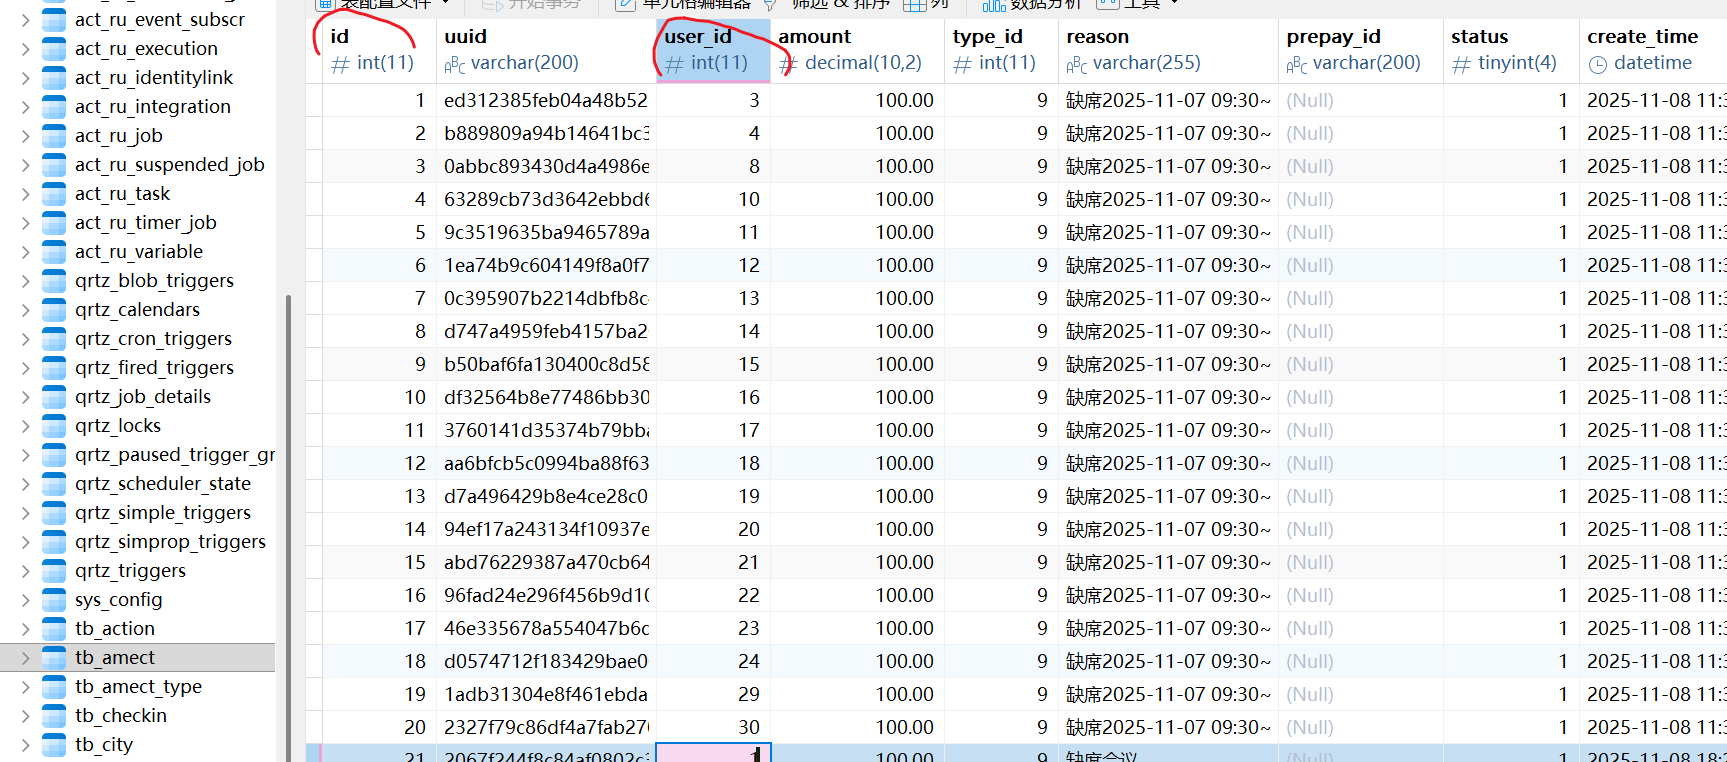The height and width of the screenshot is (762, 1727).
Task: Click the qrtz_blob_triggers table icon
Action: tap(55, 281)
